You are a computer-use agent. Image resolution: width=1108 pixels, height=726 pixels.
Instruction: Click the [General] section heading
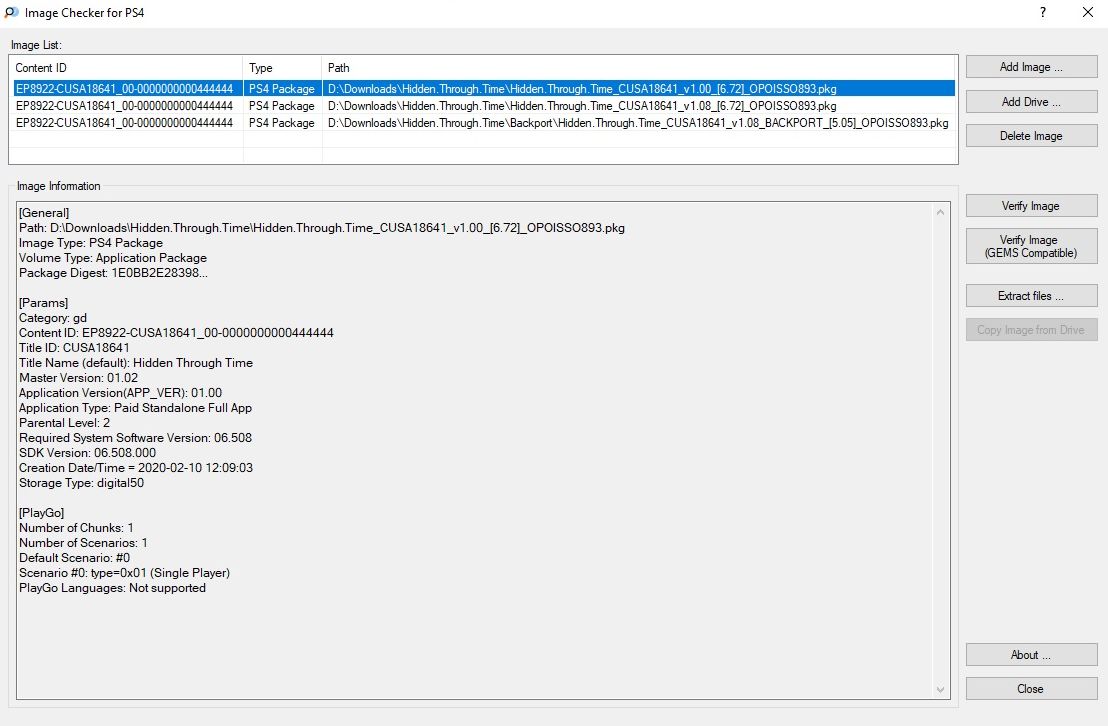[44, 213]
